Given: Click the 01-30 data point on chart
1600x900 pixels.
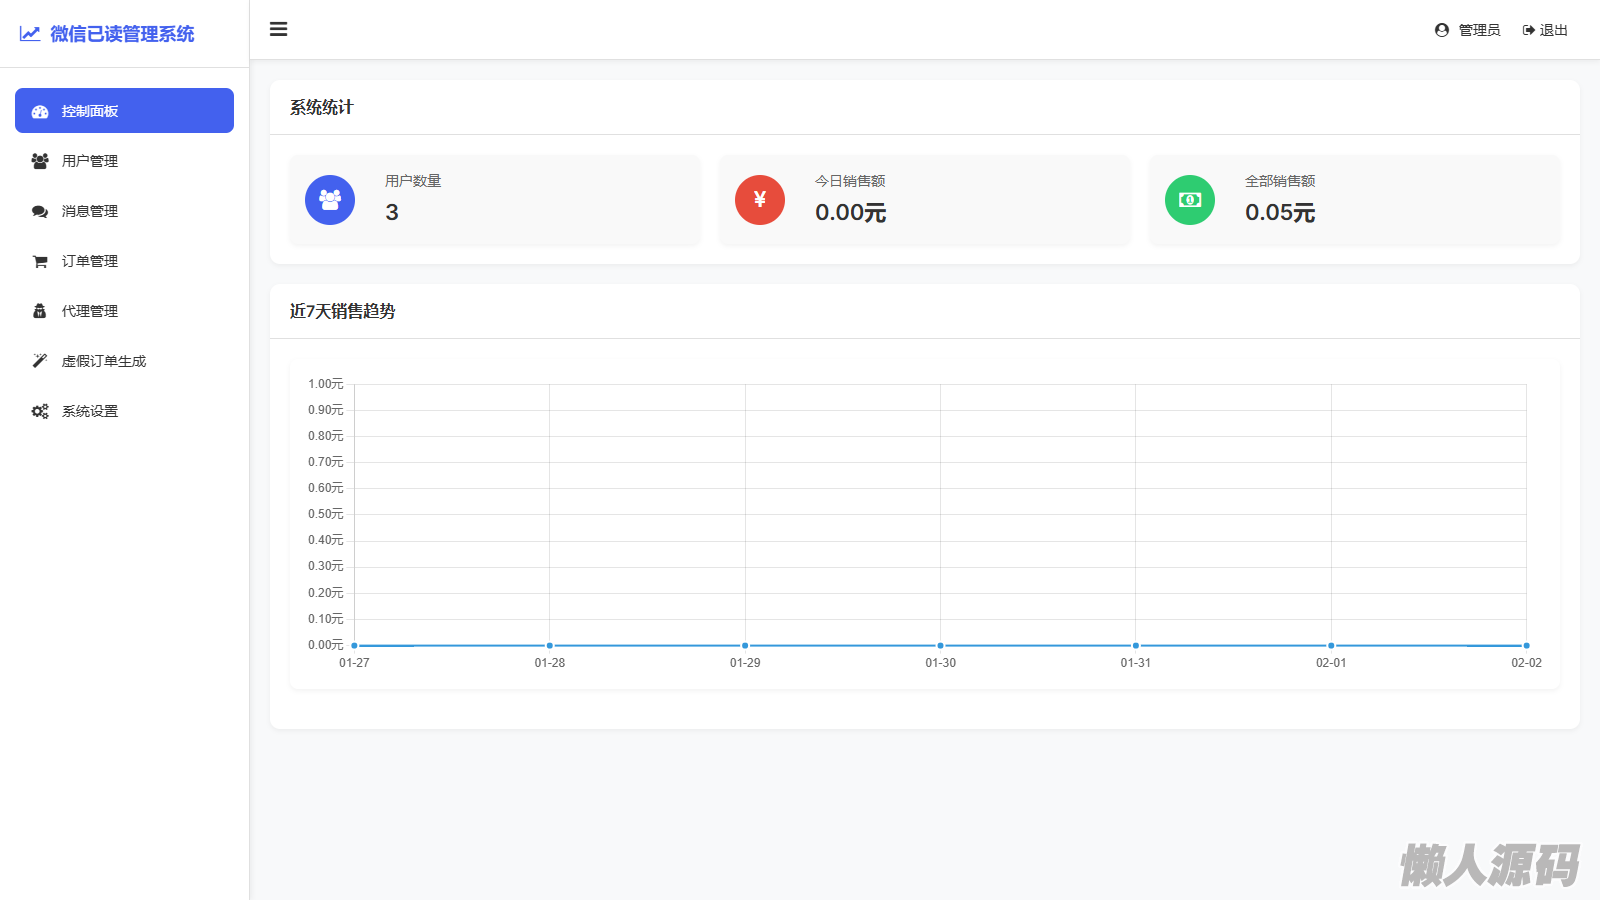Looking at the screenshot, I should [x=940, y=646].
